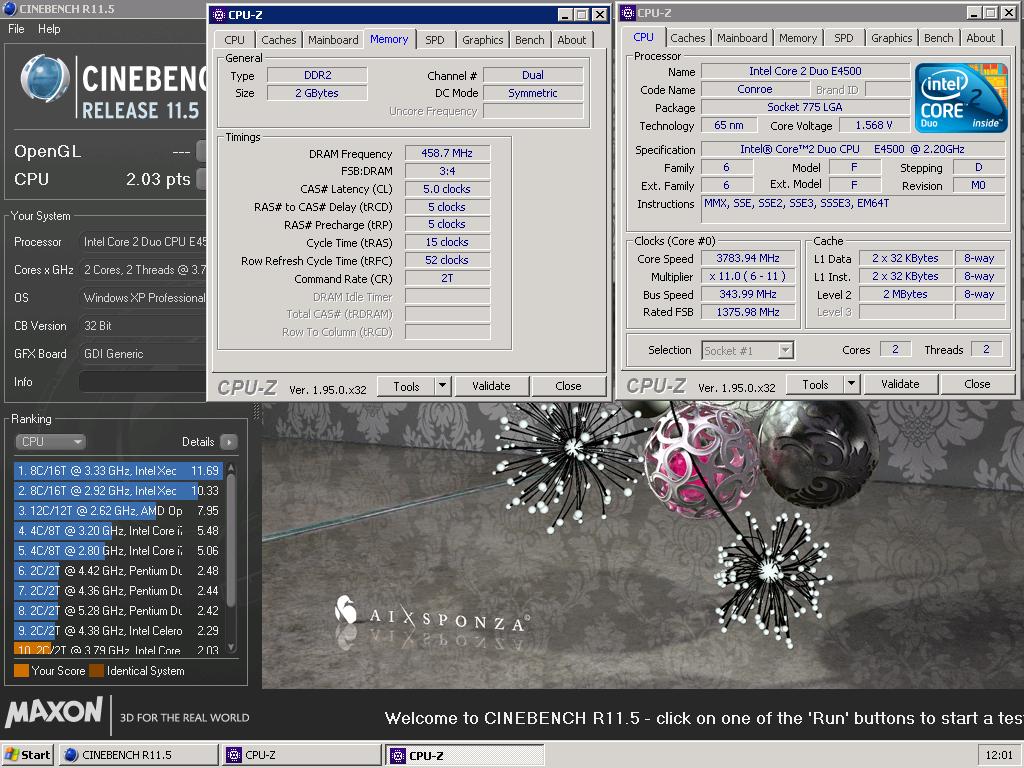
Task: Click Core Voltage value 1.568 V
Action: [x=874, y=125]
